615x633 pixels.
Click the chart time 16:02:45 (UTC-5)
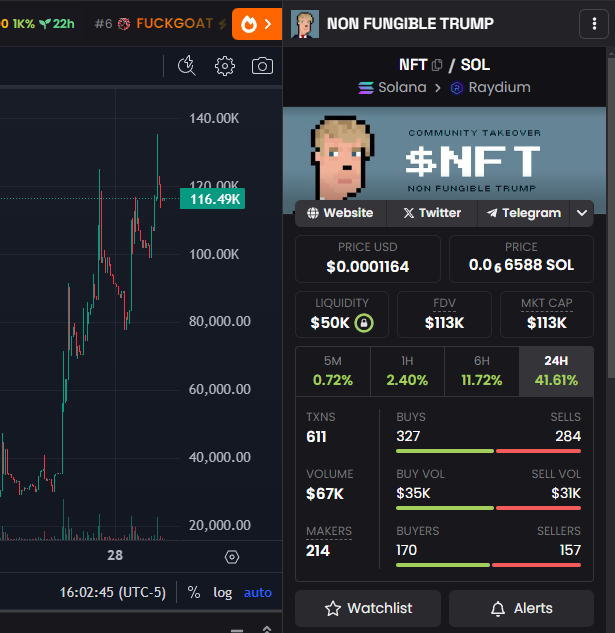tap(113, 592)
